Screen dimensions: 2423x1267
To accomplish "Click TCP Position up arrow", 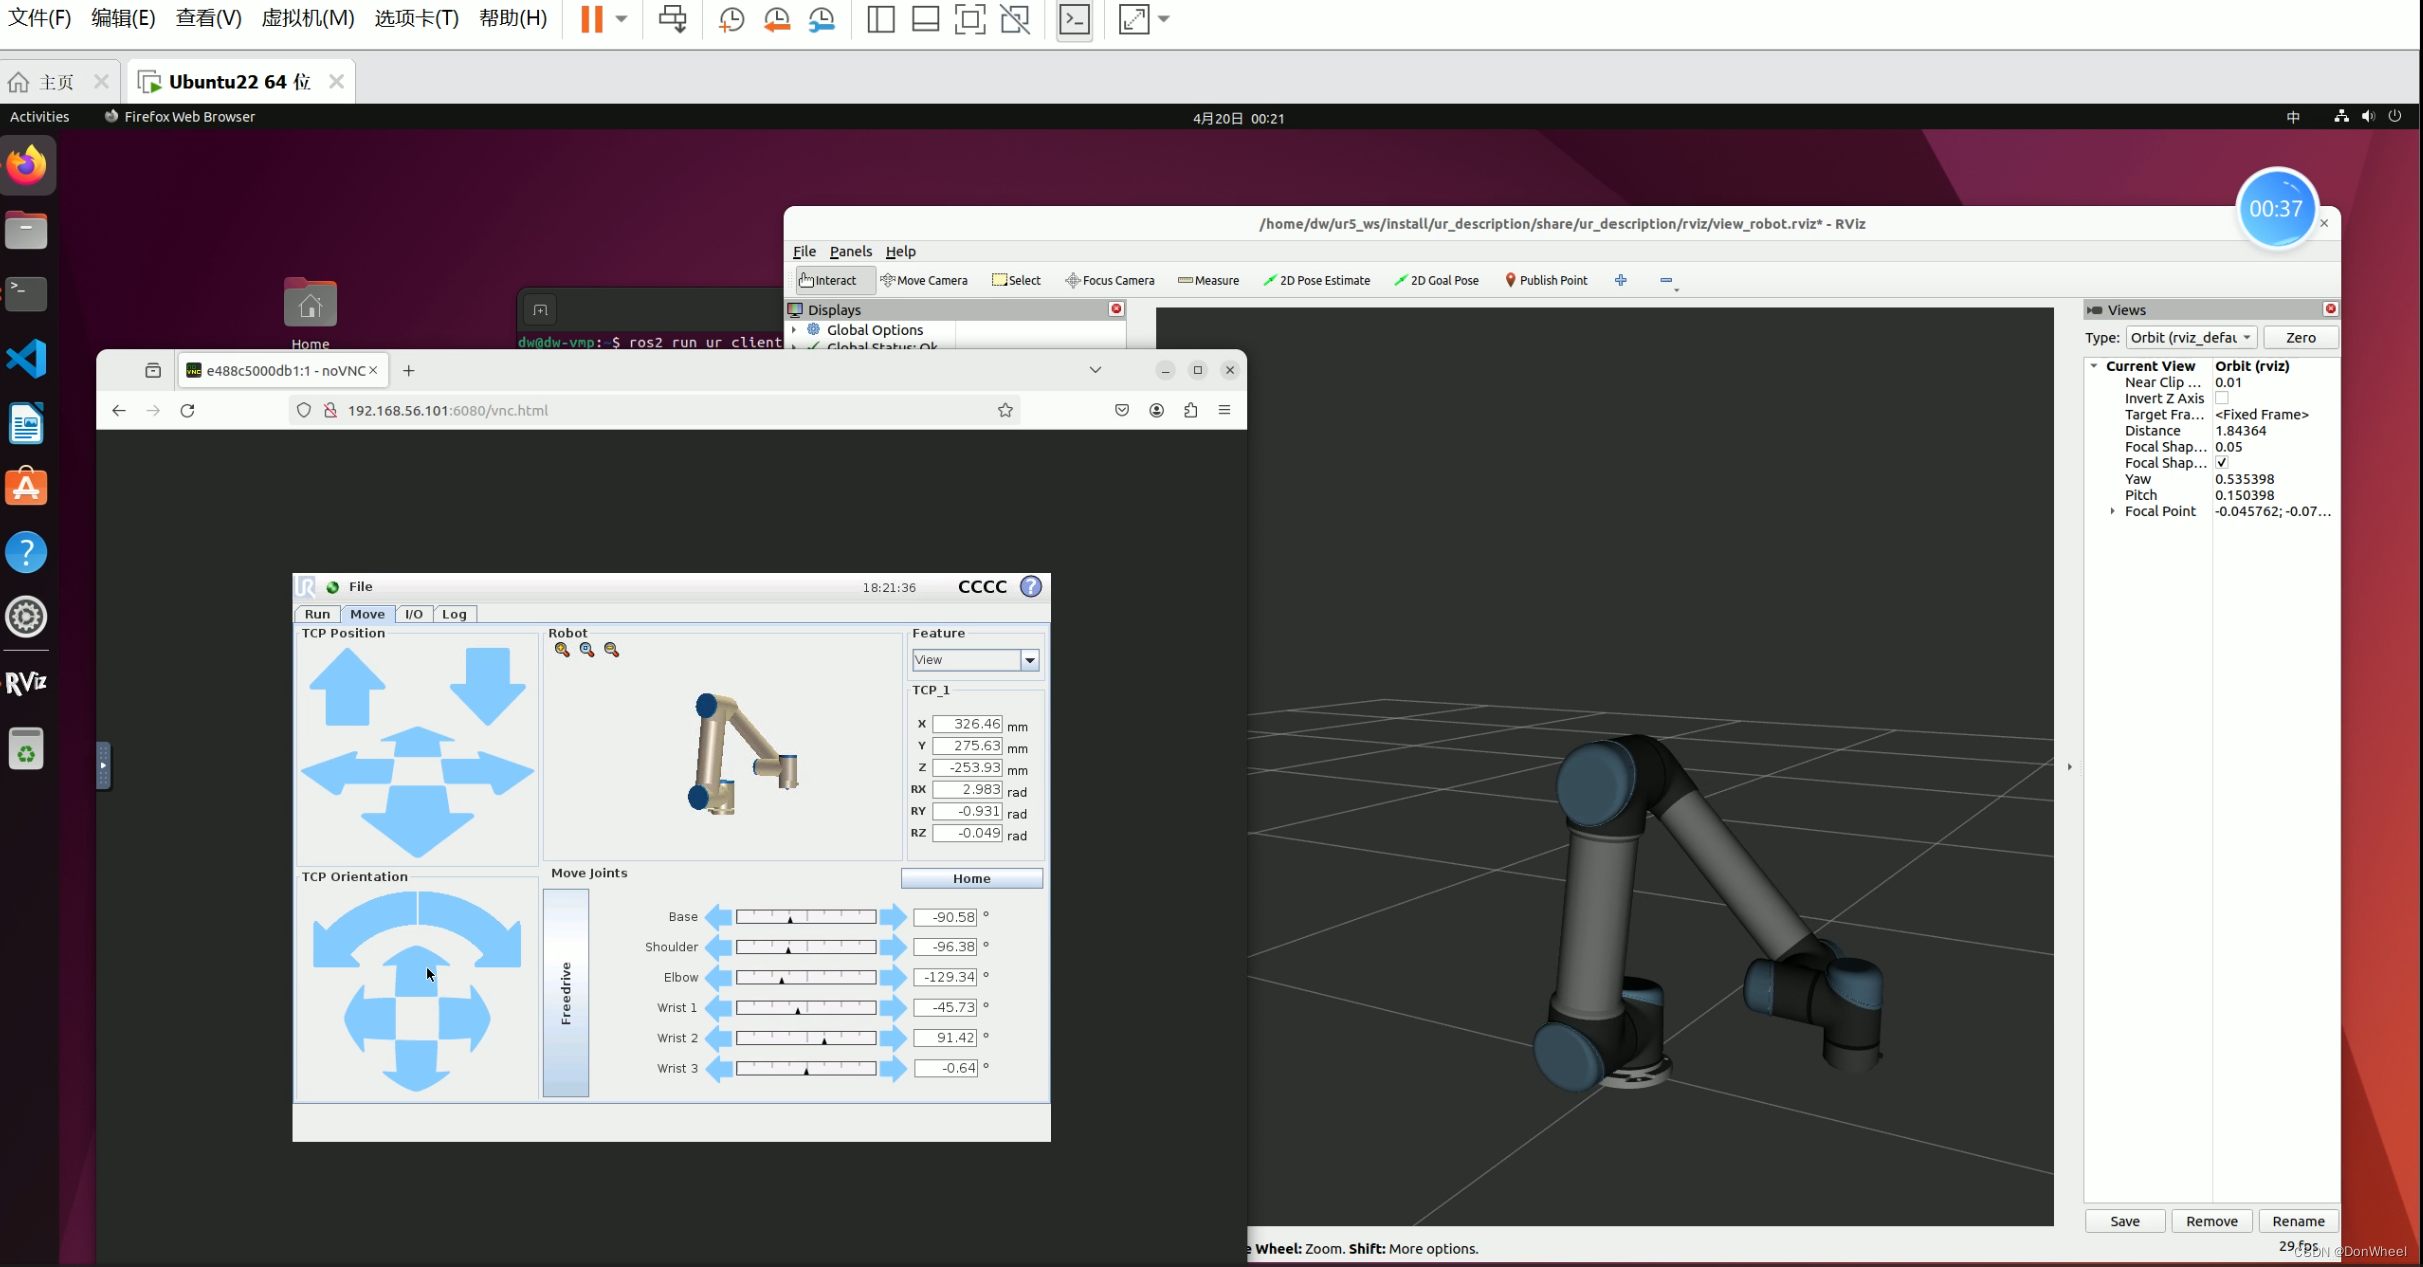I will click(x=347, y=686).
